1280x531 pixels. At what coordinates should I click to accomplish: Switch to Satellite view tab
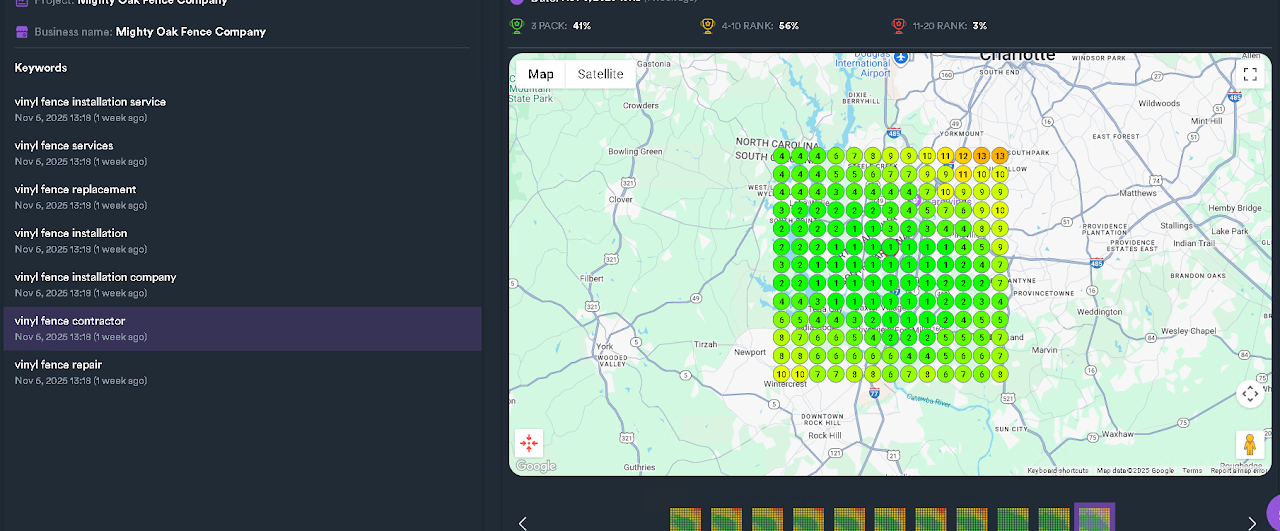click(600, 74)
